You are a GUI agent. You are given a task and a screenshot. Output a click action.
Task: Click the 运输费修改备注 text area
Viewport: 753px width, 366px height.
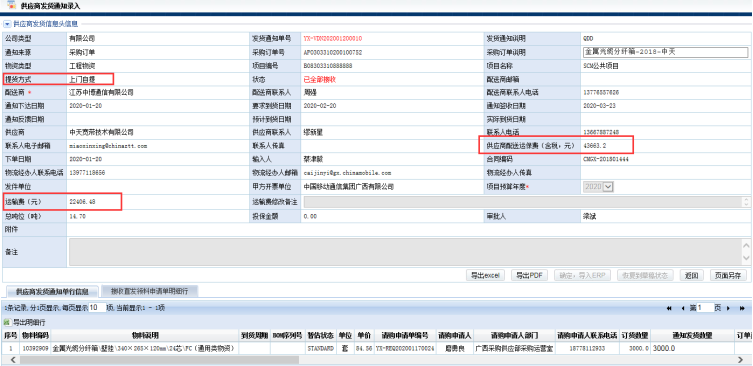click(x=522, y=202)
